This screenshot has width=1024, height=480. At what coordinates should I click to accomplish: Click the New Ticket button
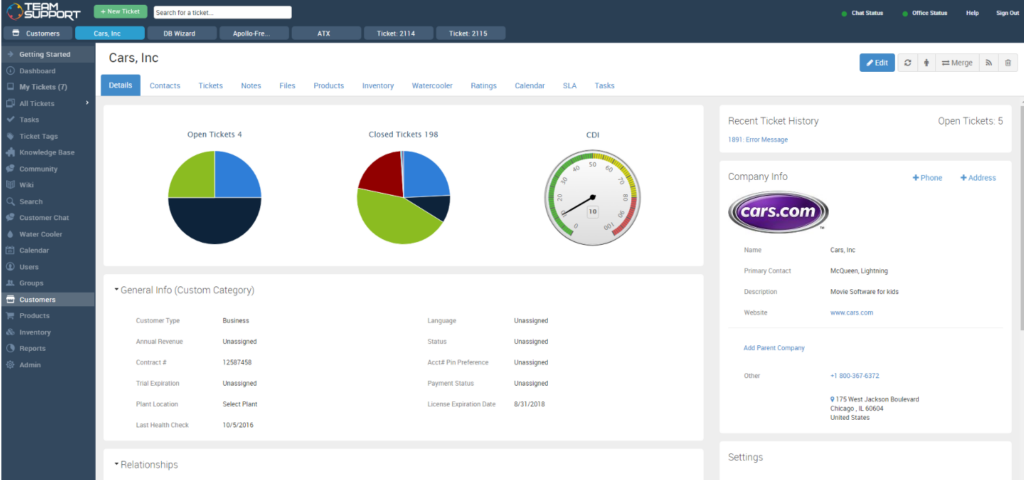tap(121, 12)
